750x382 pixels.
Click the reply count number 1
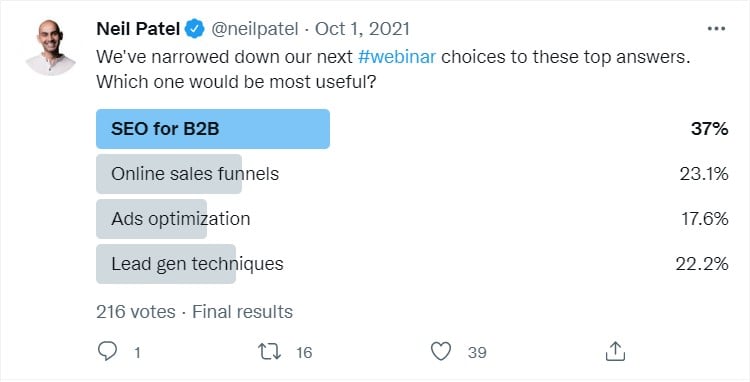[x=137, y=352]
